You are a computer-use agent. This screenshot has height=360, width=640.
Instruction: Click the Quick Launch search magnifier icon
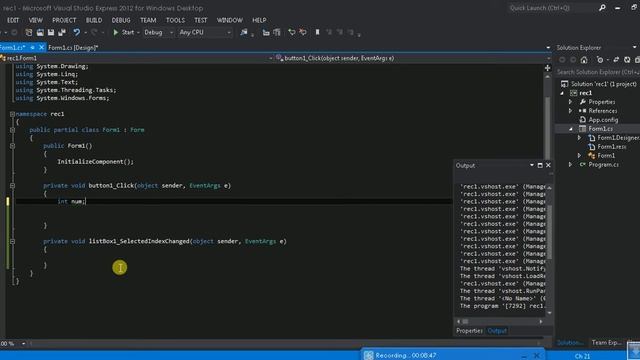pyautogui.click(x=602, y=8)
